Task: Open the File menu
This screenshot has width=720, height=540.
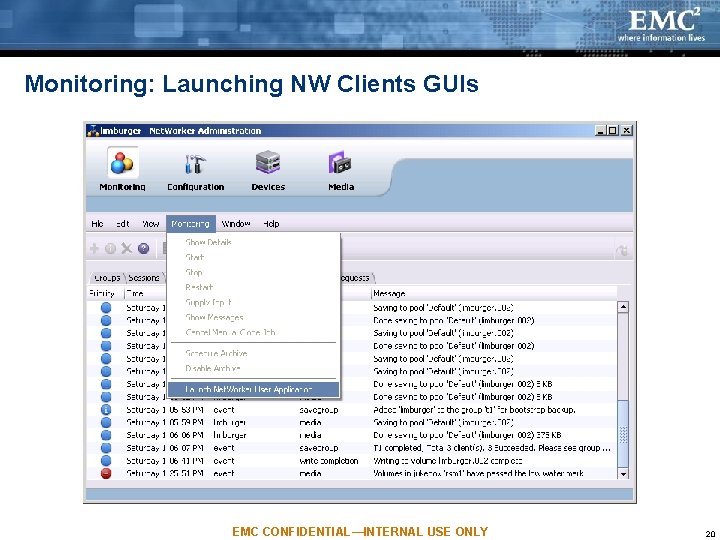Action: [97, 224]
